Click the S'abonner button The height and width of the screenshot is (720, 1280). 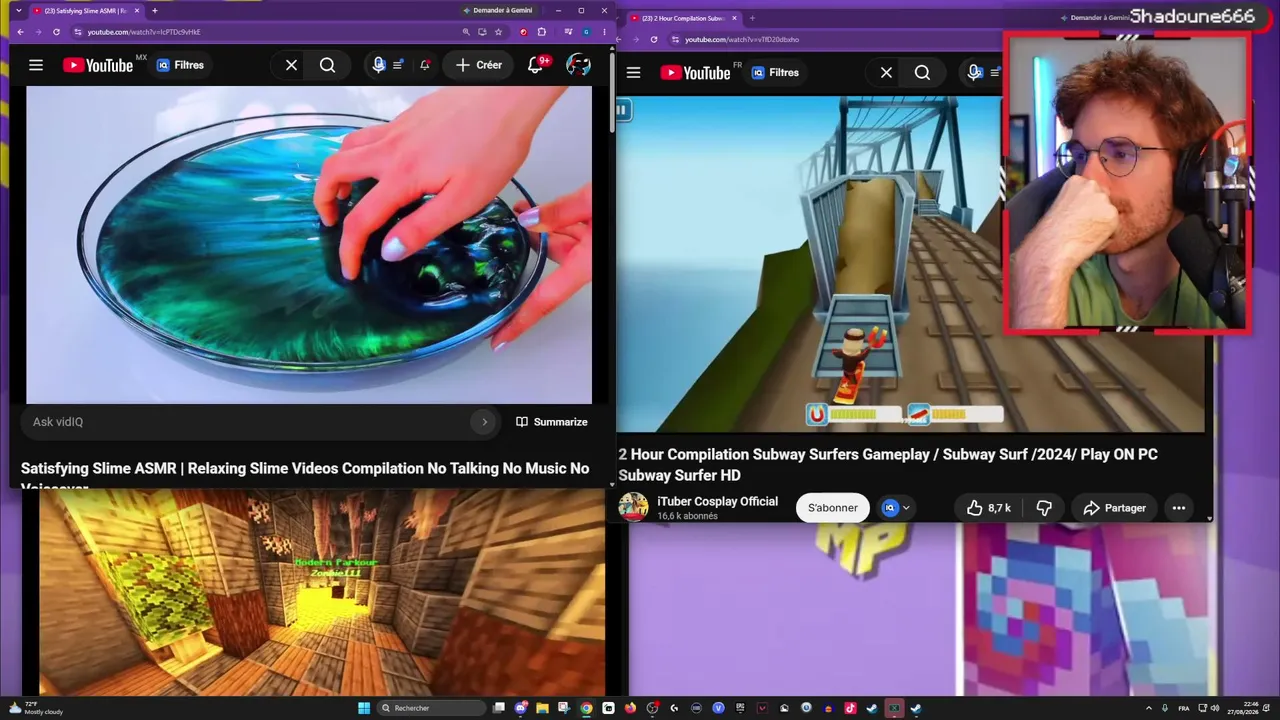tap(833, 508)
